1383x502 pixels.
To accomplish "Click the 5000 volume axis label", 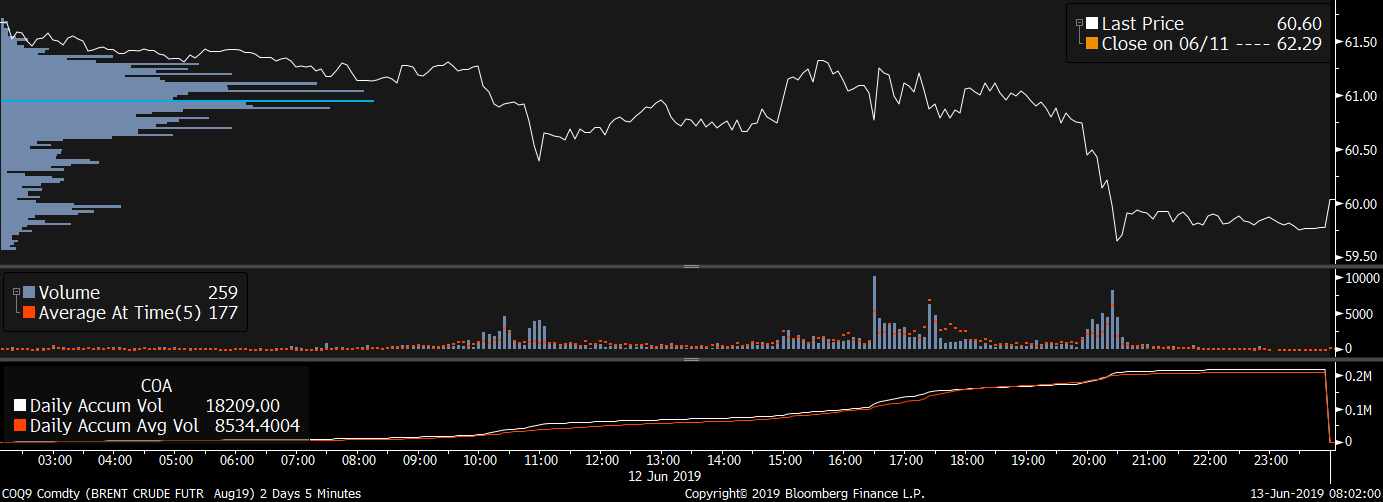I will coord(1358,314).
